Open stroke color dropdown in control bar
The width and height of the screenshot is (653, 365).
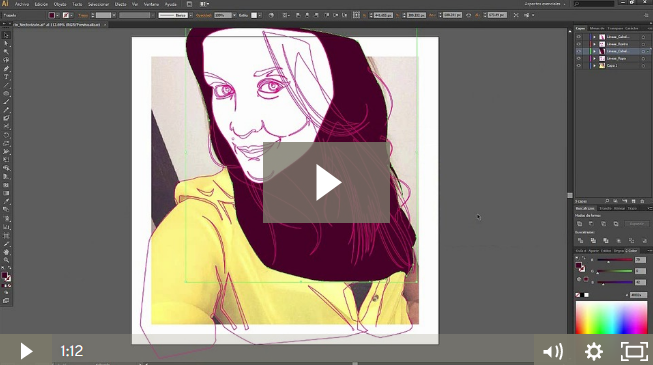coord(72,15)
